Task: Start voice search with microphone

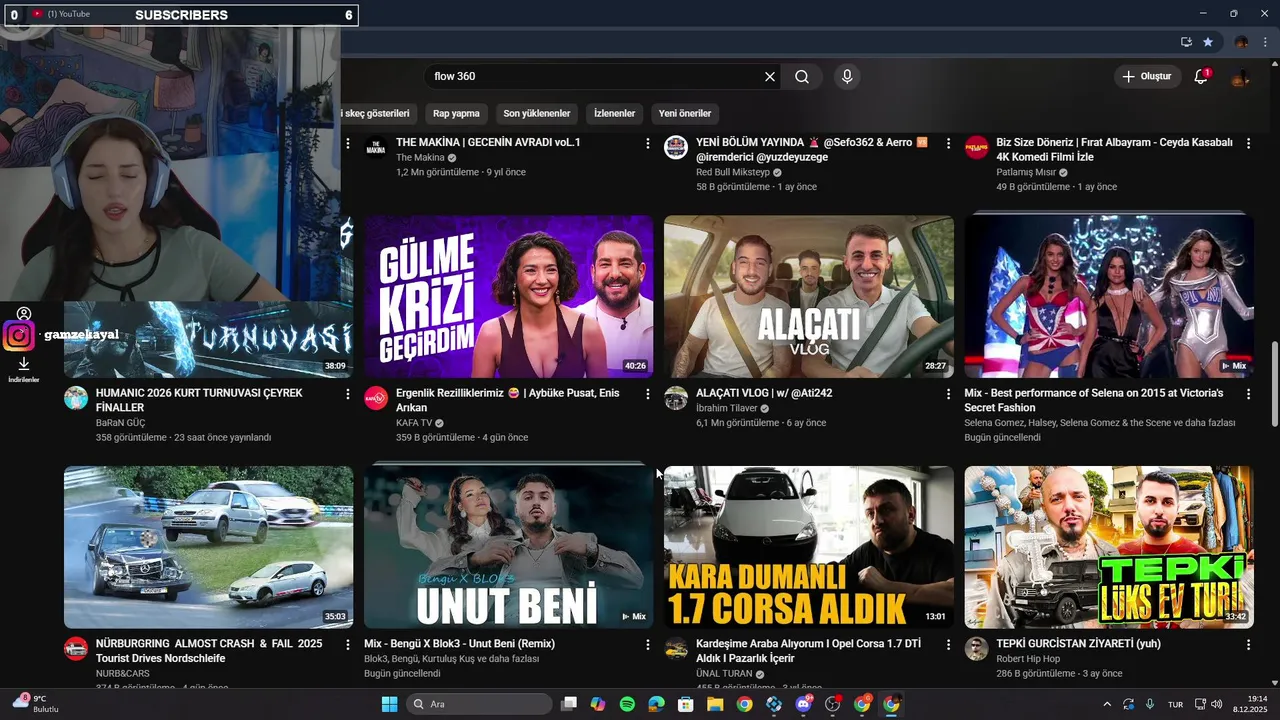Action: coord(847,77)
